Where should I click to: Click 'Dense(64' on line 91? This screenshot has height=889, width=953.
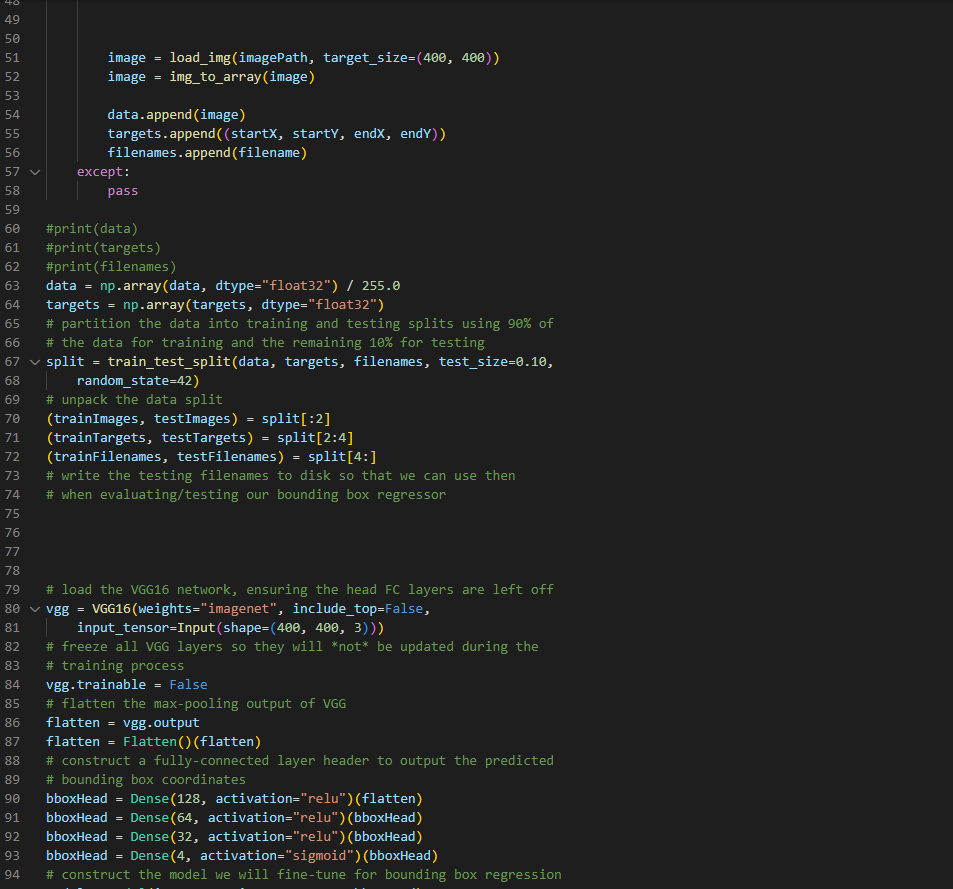pos(161,817)
